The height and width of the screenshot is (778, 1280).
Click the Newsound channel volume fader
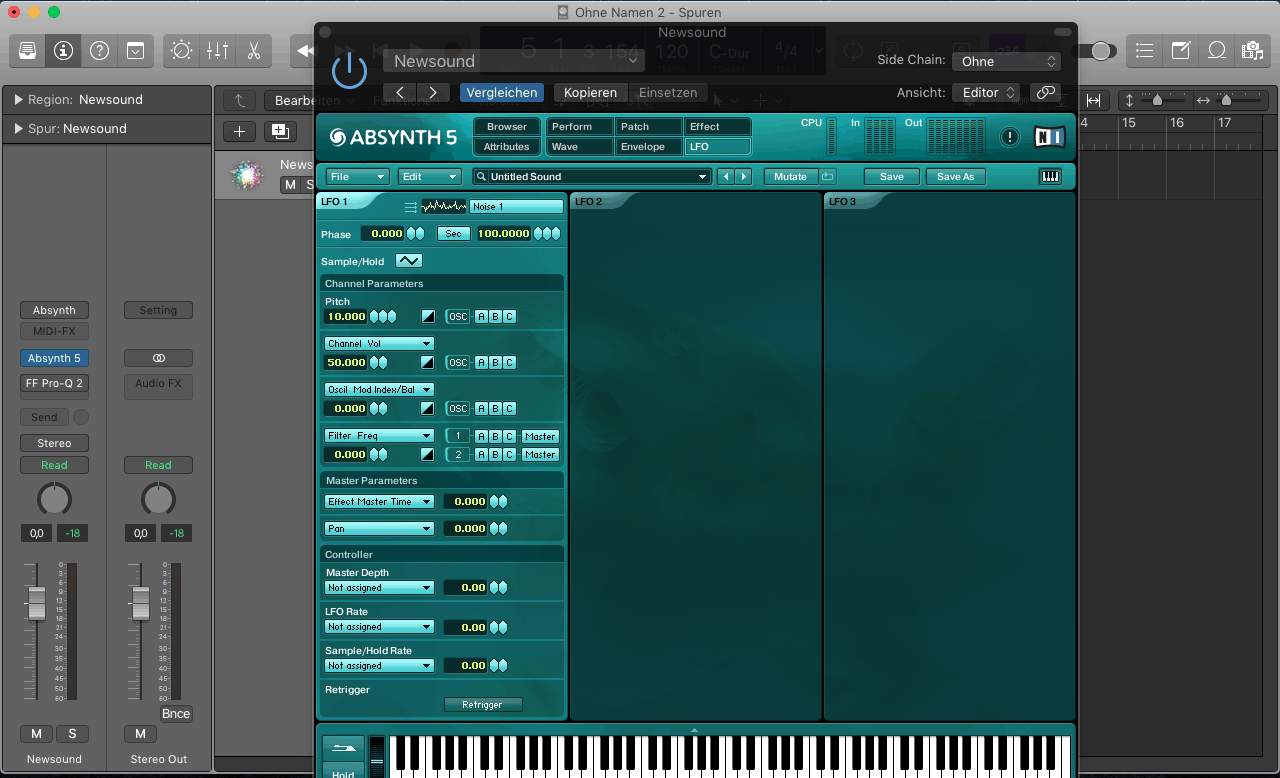click(x=37, y=603)
